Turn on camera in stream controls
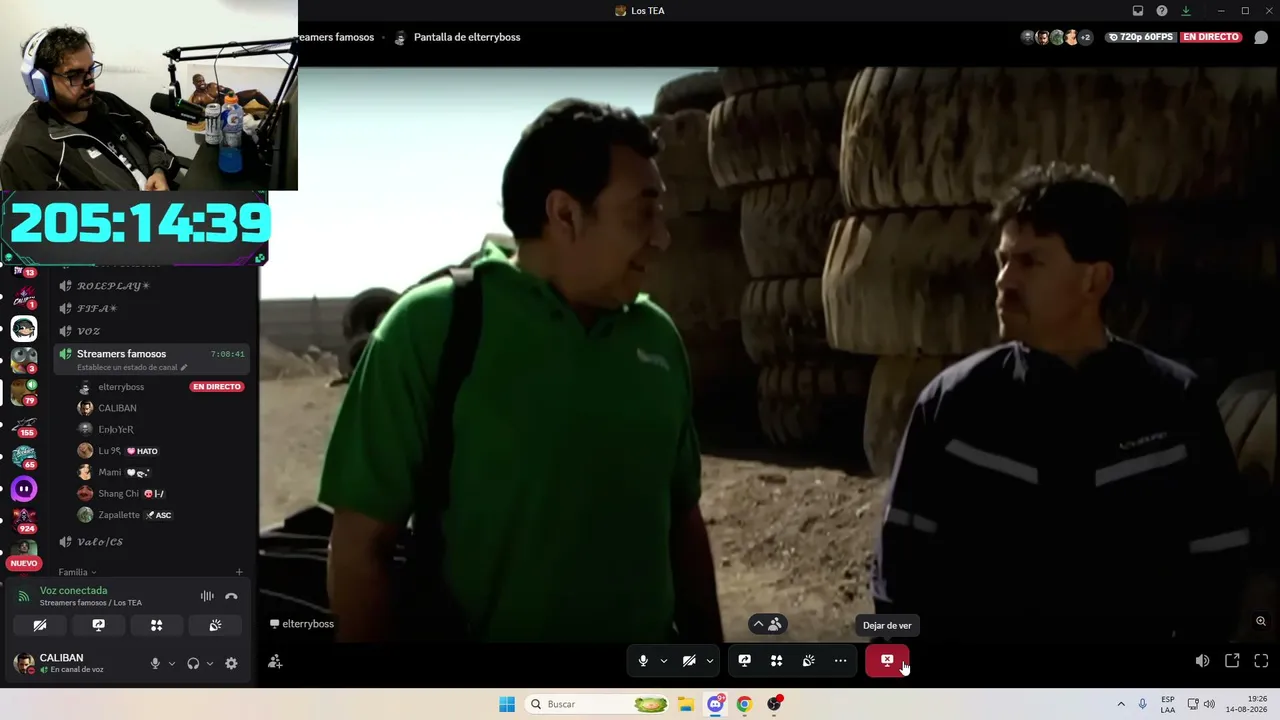1280x720 pixels. coord(689,661)
